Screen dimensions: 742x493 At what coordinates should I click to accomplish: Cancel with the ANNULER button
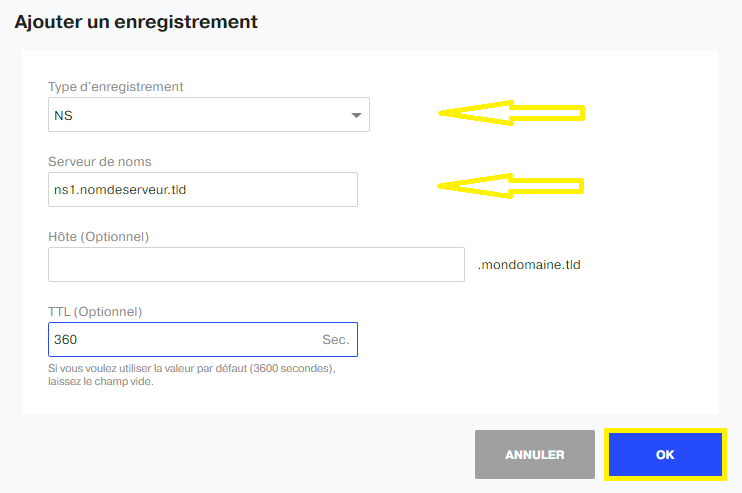[535, 454]
